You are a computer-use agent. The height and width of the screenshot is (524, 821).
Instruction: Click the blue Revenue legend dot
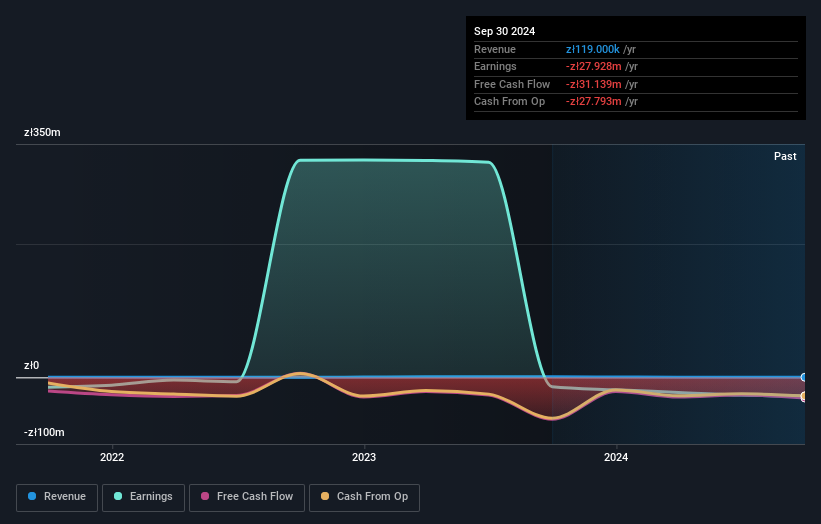pos(32,496)
